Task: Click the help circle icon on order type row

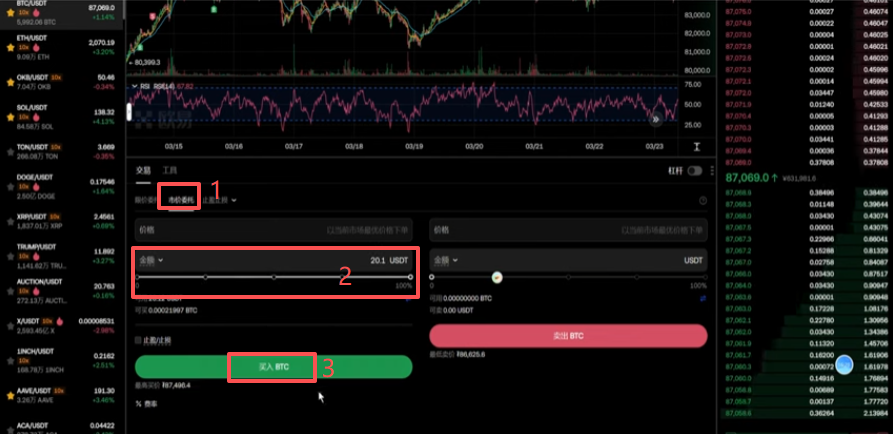Action: coord(703,200)
